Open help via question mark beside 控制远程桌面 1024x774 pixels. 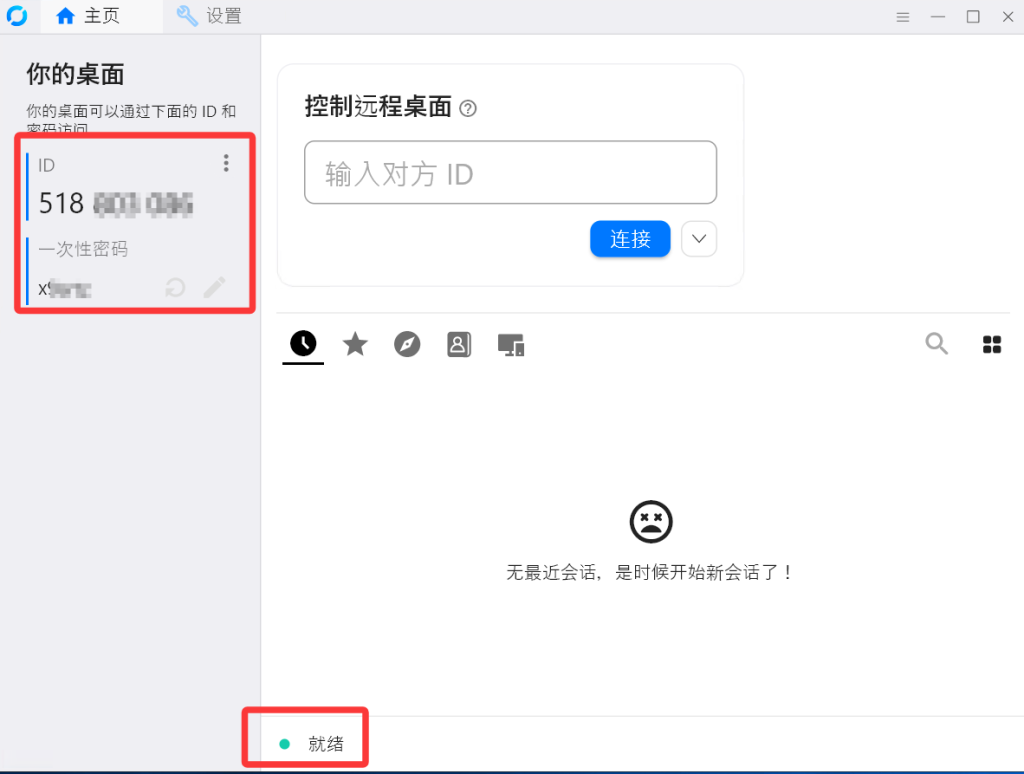[x=467, y=108]
